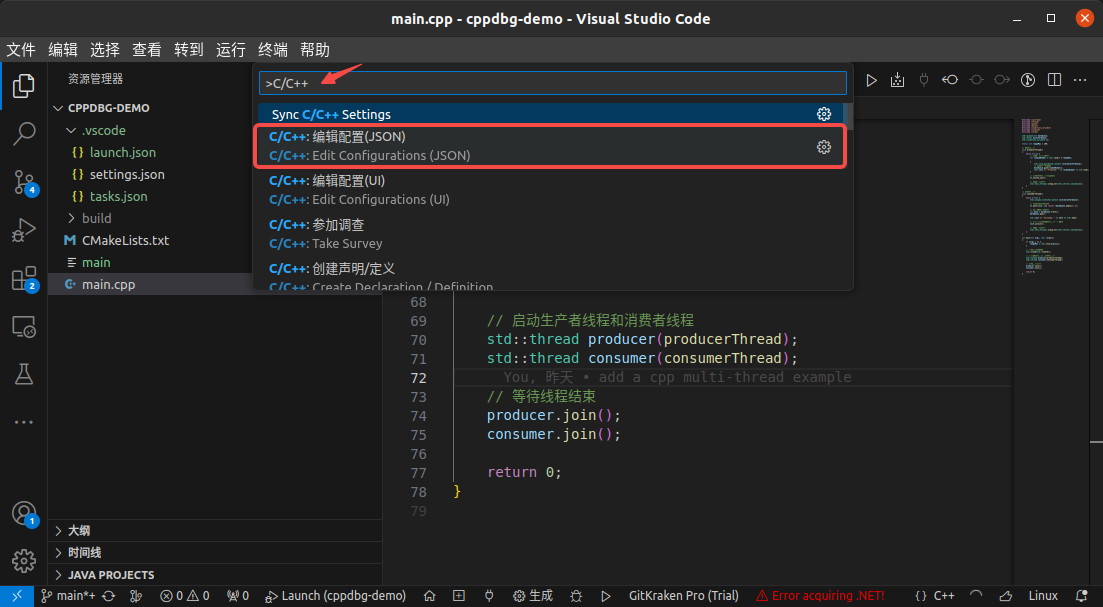Select the Explorer icon in activity bar
This screenshot has height=607, width=1103.
(23, 86)
